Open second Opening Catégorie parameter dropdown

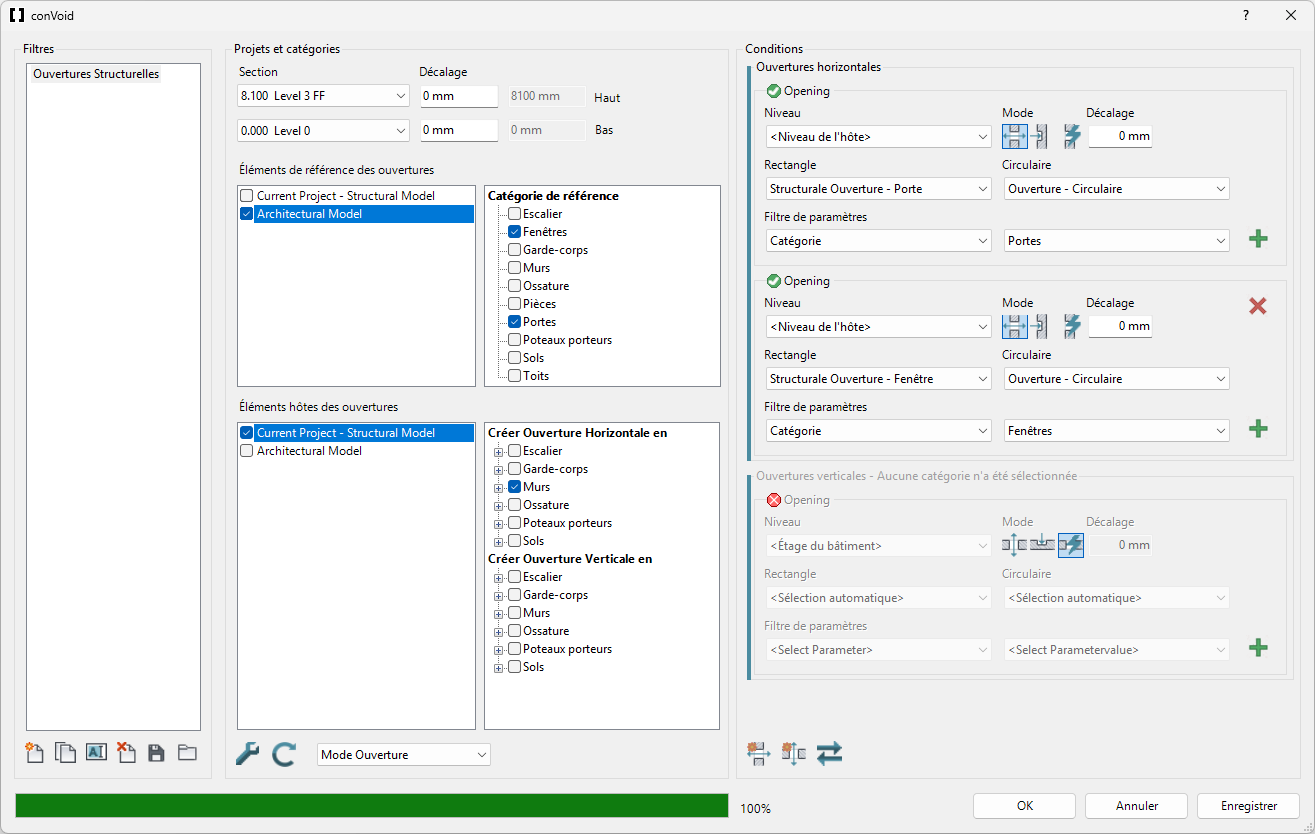878,431
